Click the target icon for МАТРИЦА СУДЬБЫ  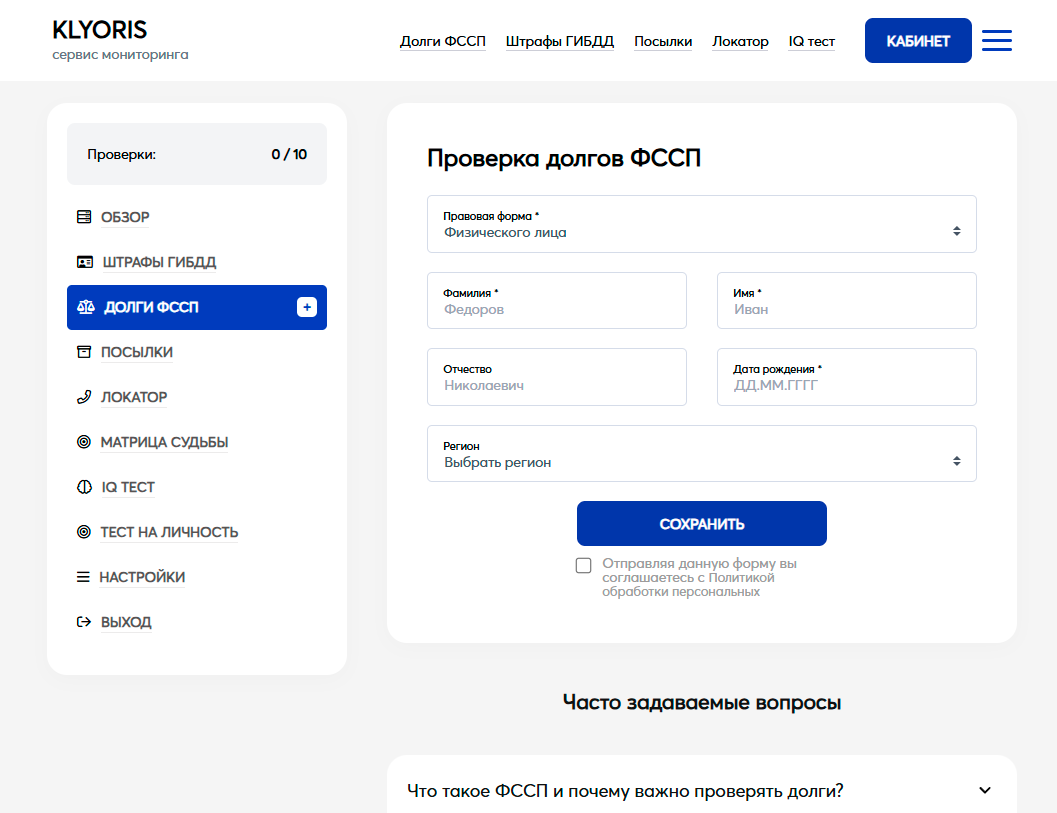pyautogui.click(x=84, y=442)
